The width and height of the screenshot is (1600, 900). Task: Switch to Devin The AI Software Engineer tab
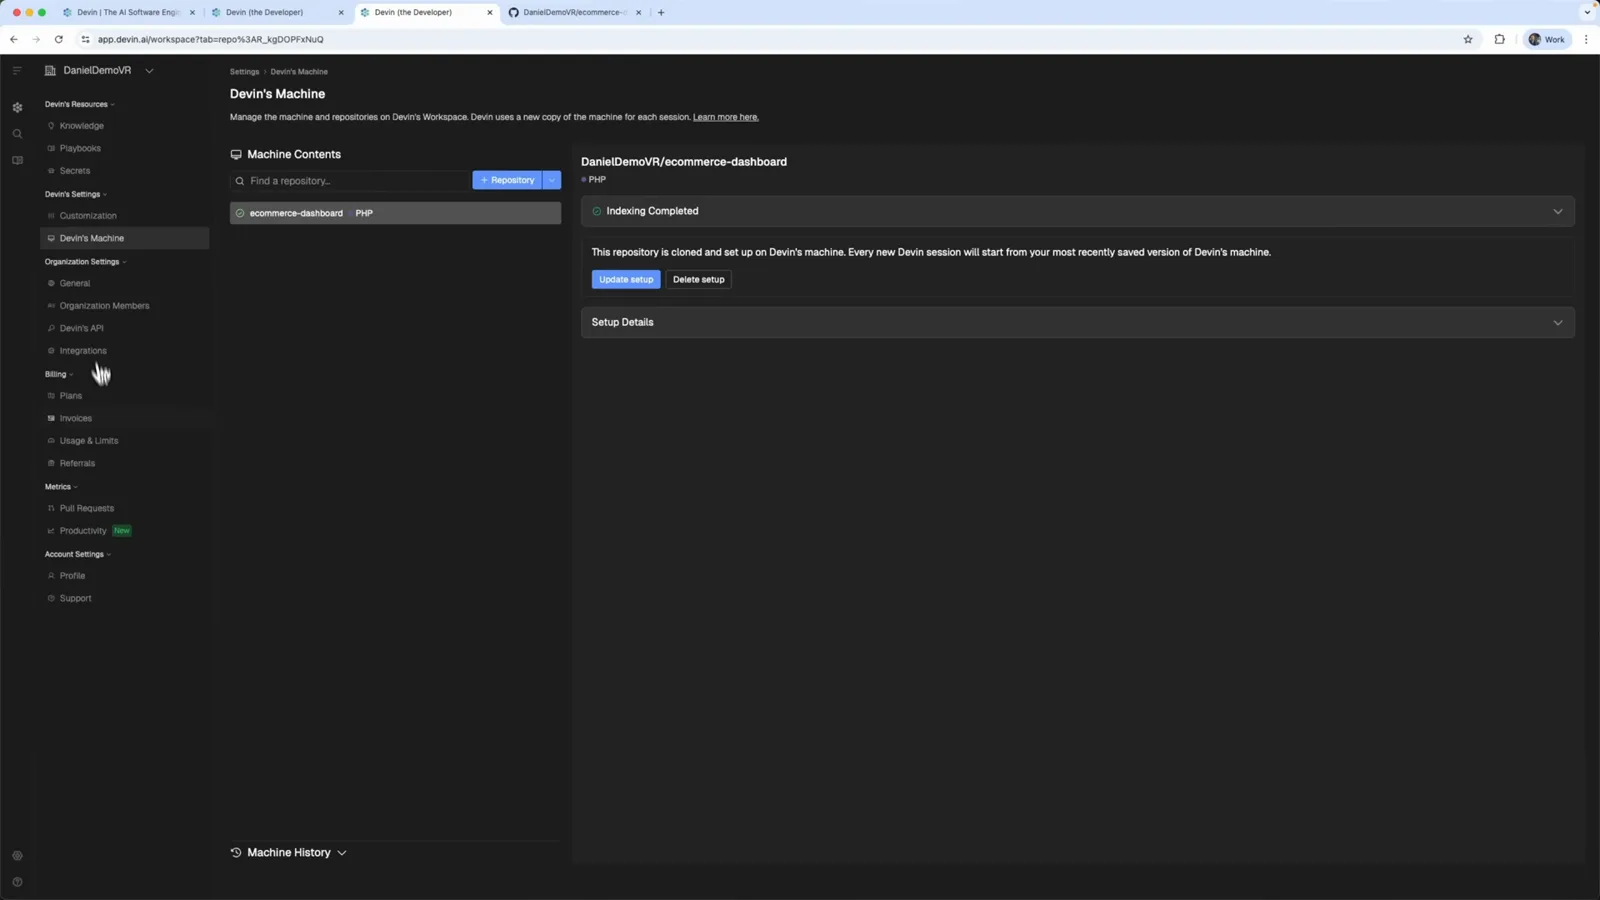point(128,12)
